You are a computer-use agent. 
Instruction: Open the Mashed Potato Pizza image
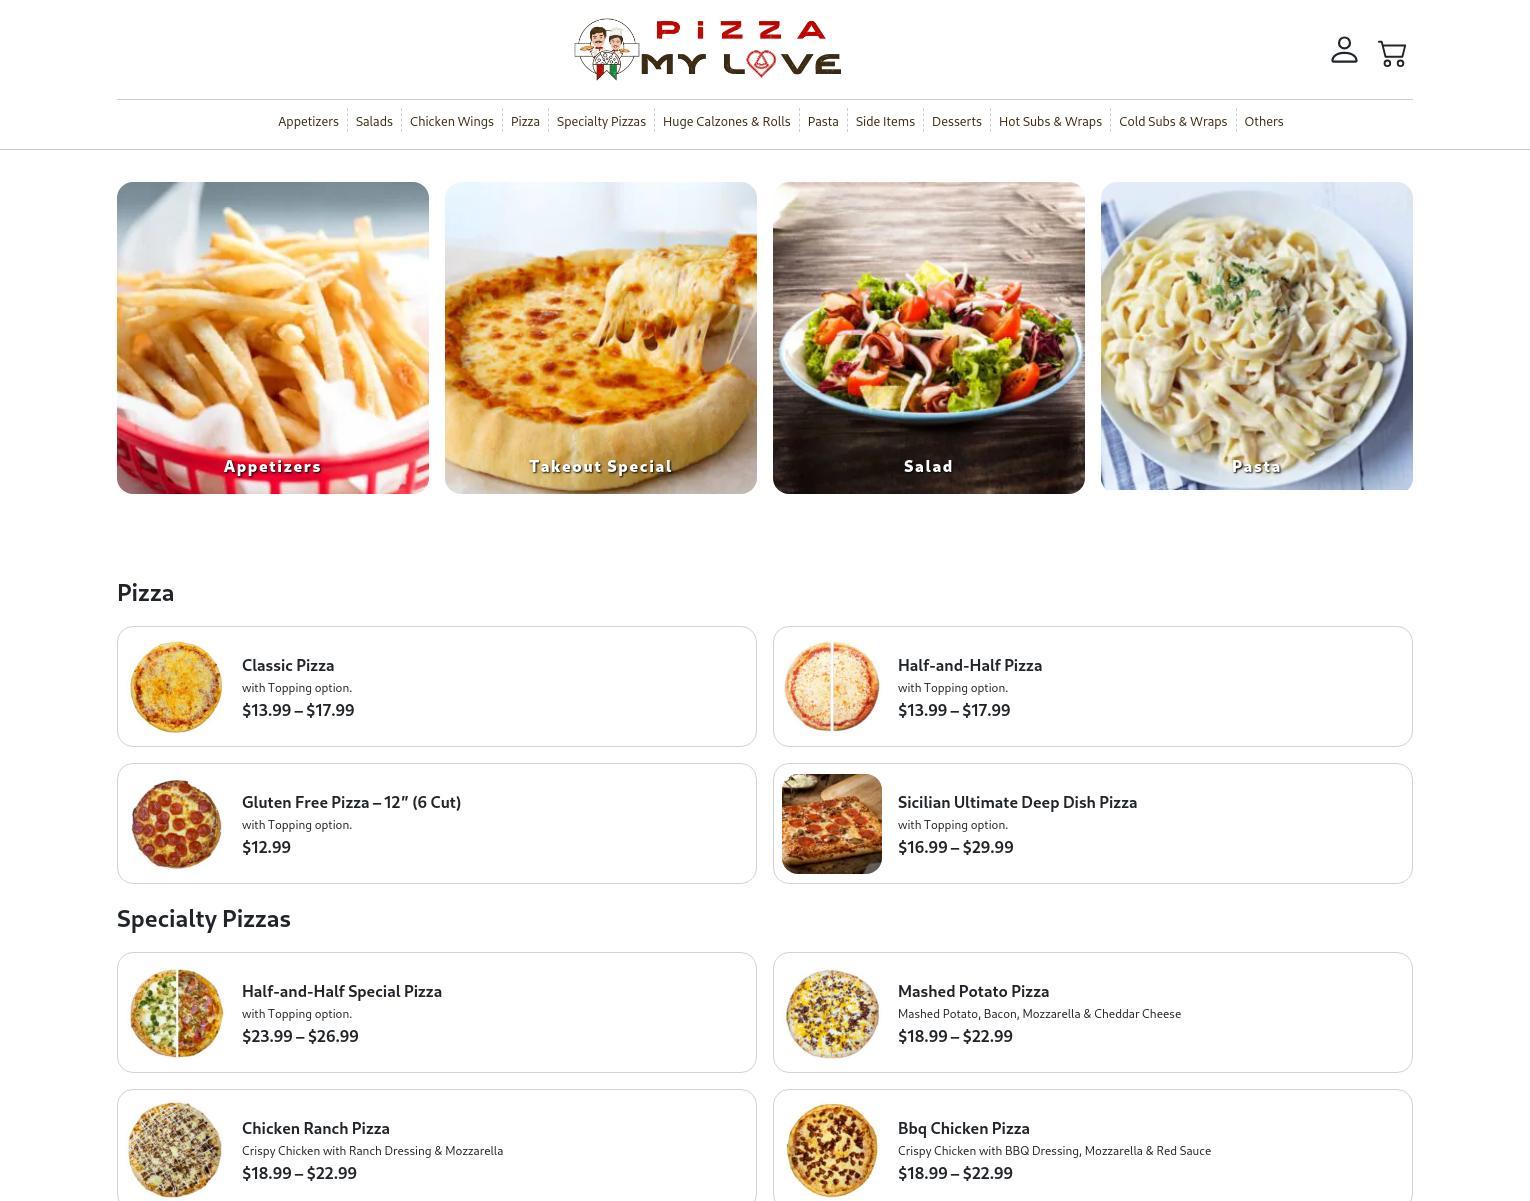coord(832,1013)
